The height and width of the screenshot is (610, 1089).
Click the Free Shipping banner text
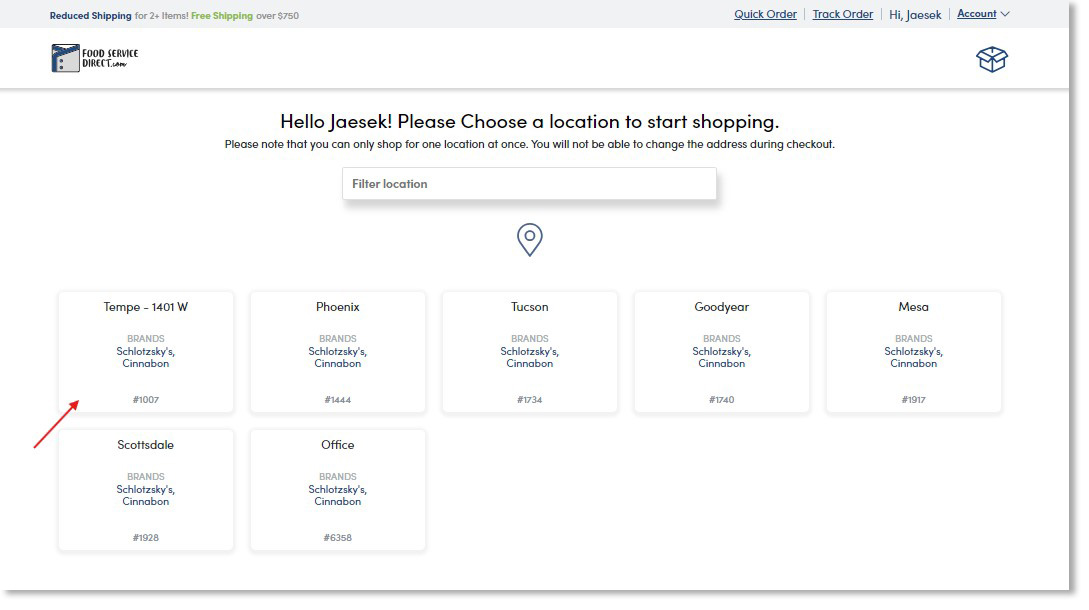(x=222, y=15)
